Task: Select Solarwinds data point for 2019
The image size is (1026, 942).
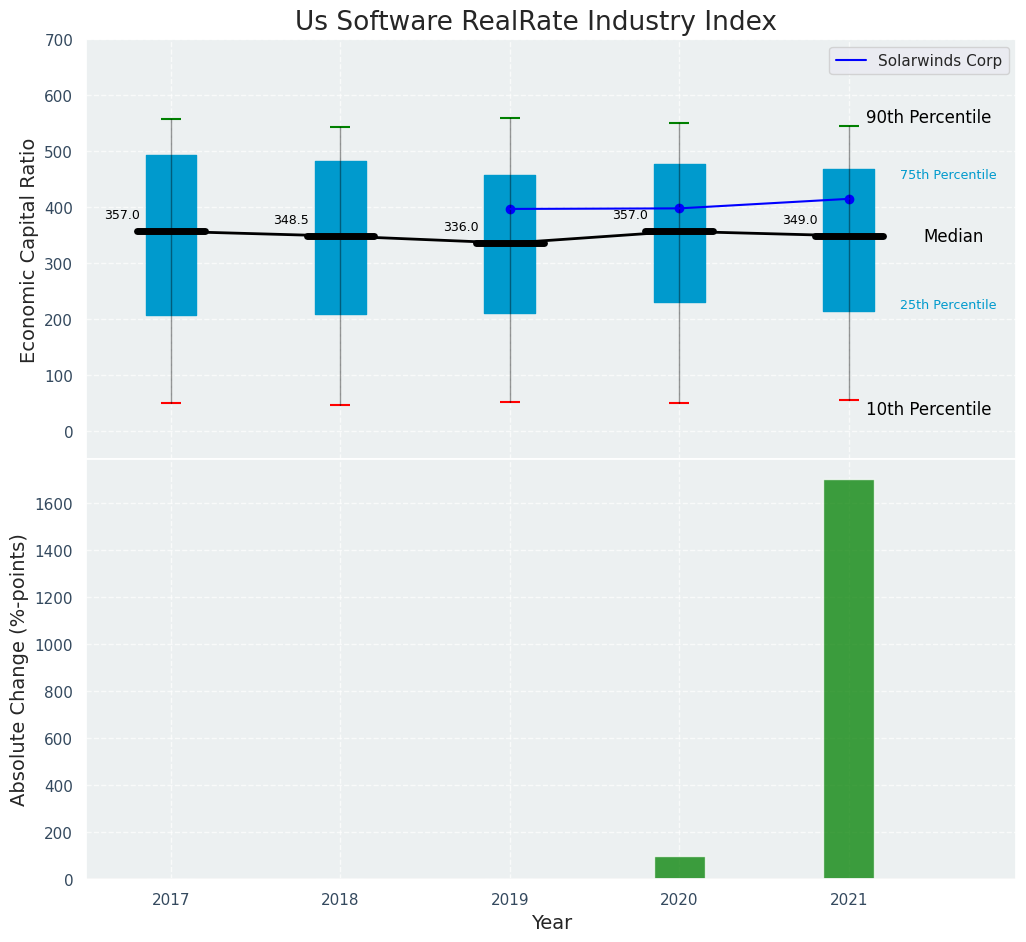Action: (510, 209)
